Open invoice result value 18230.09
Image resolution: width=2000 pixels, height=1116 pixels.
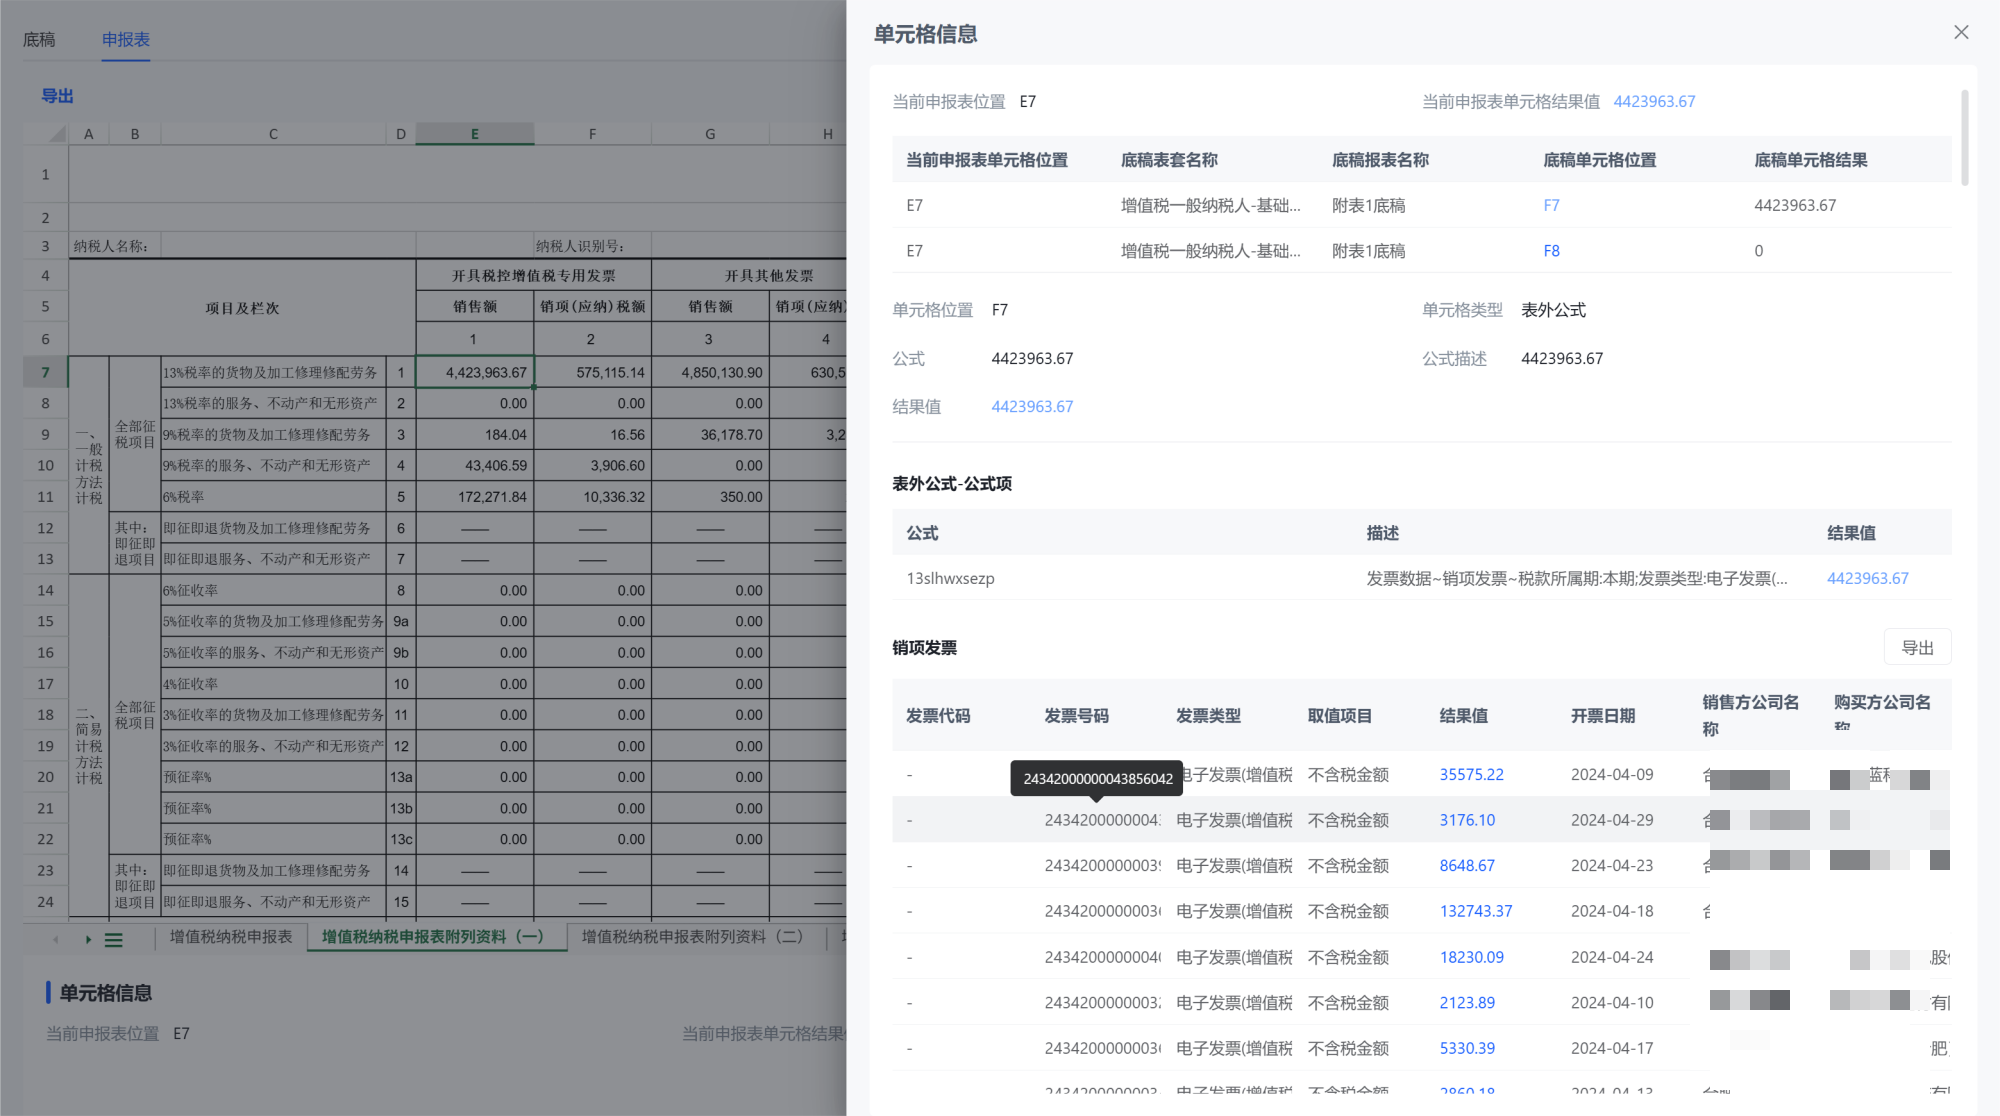coord(1471,957)
